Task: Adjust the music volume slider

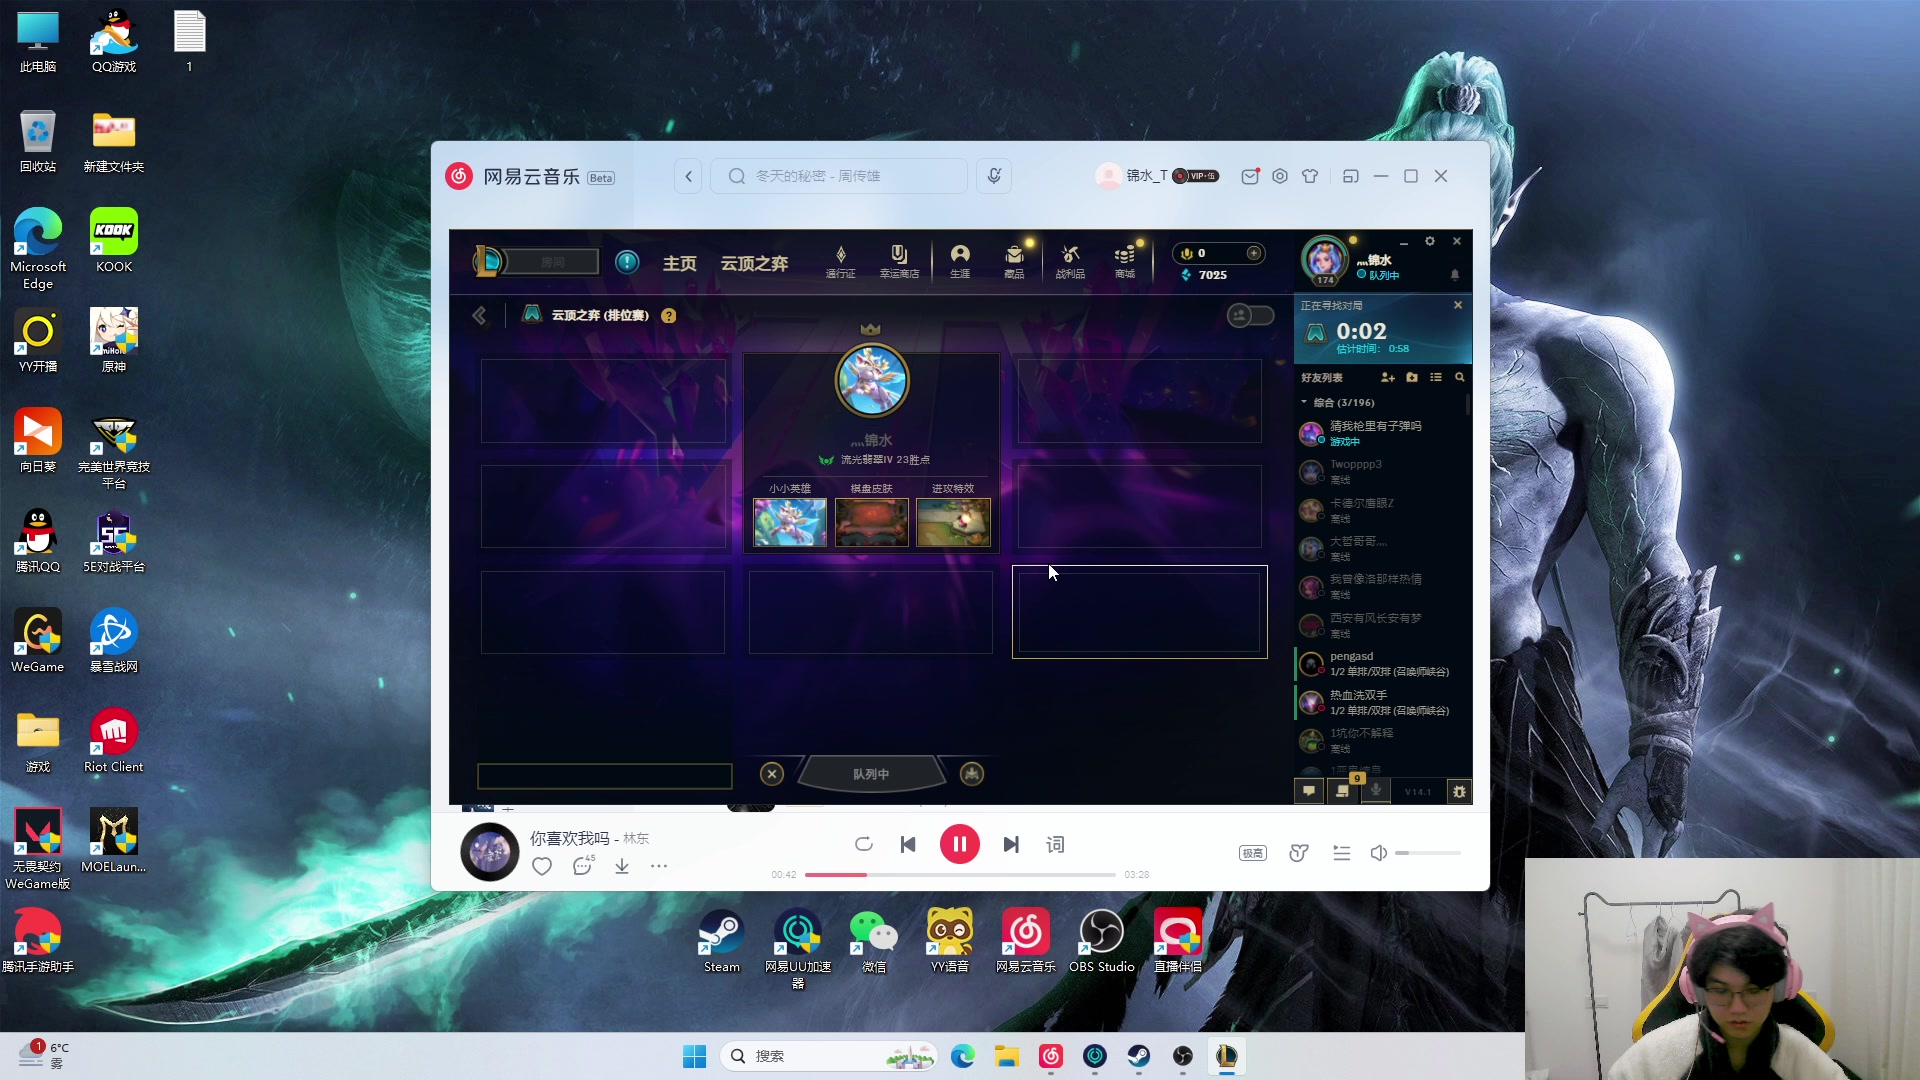Action: click(x=1428, y=853)
